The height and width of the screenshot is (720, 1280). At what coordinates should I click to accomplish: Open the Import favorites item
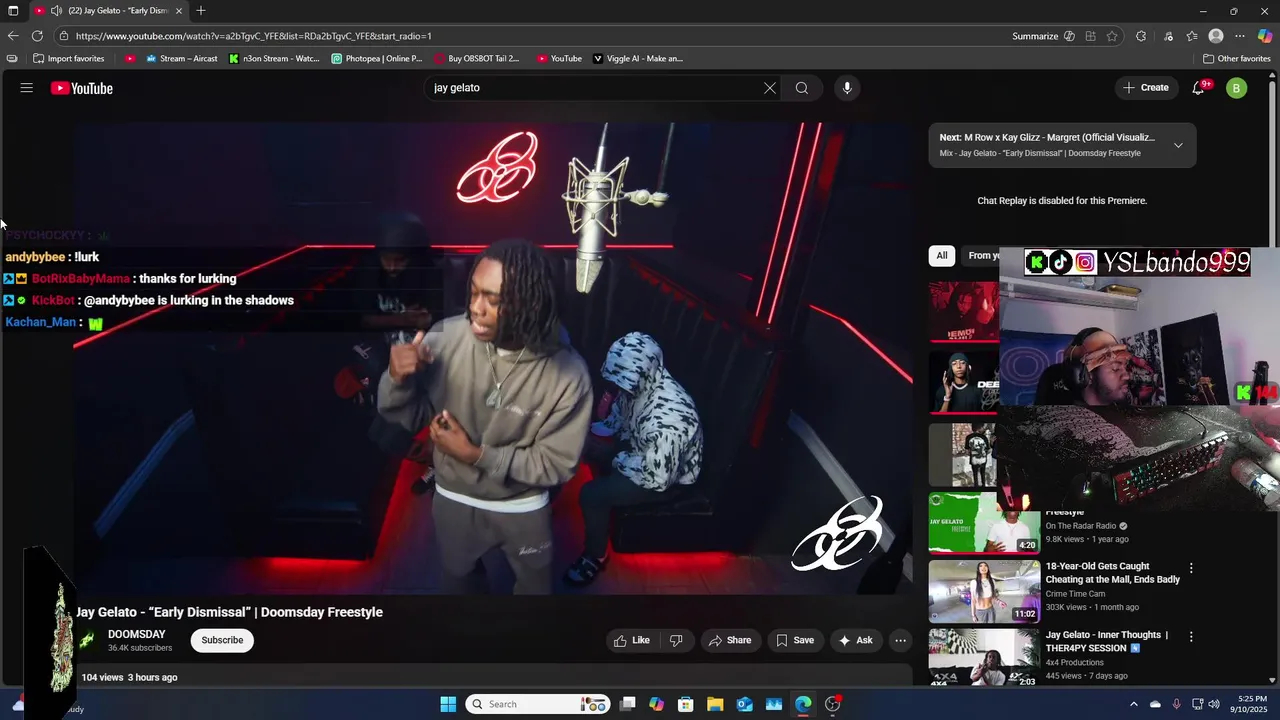coord(69,59)
